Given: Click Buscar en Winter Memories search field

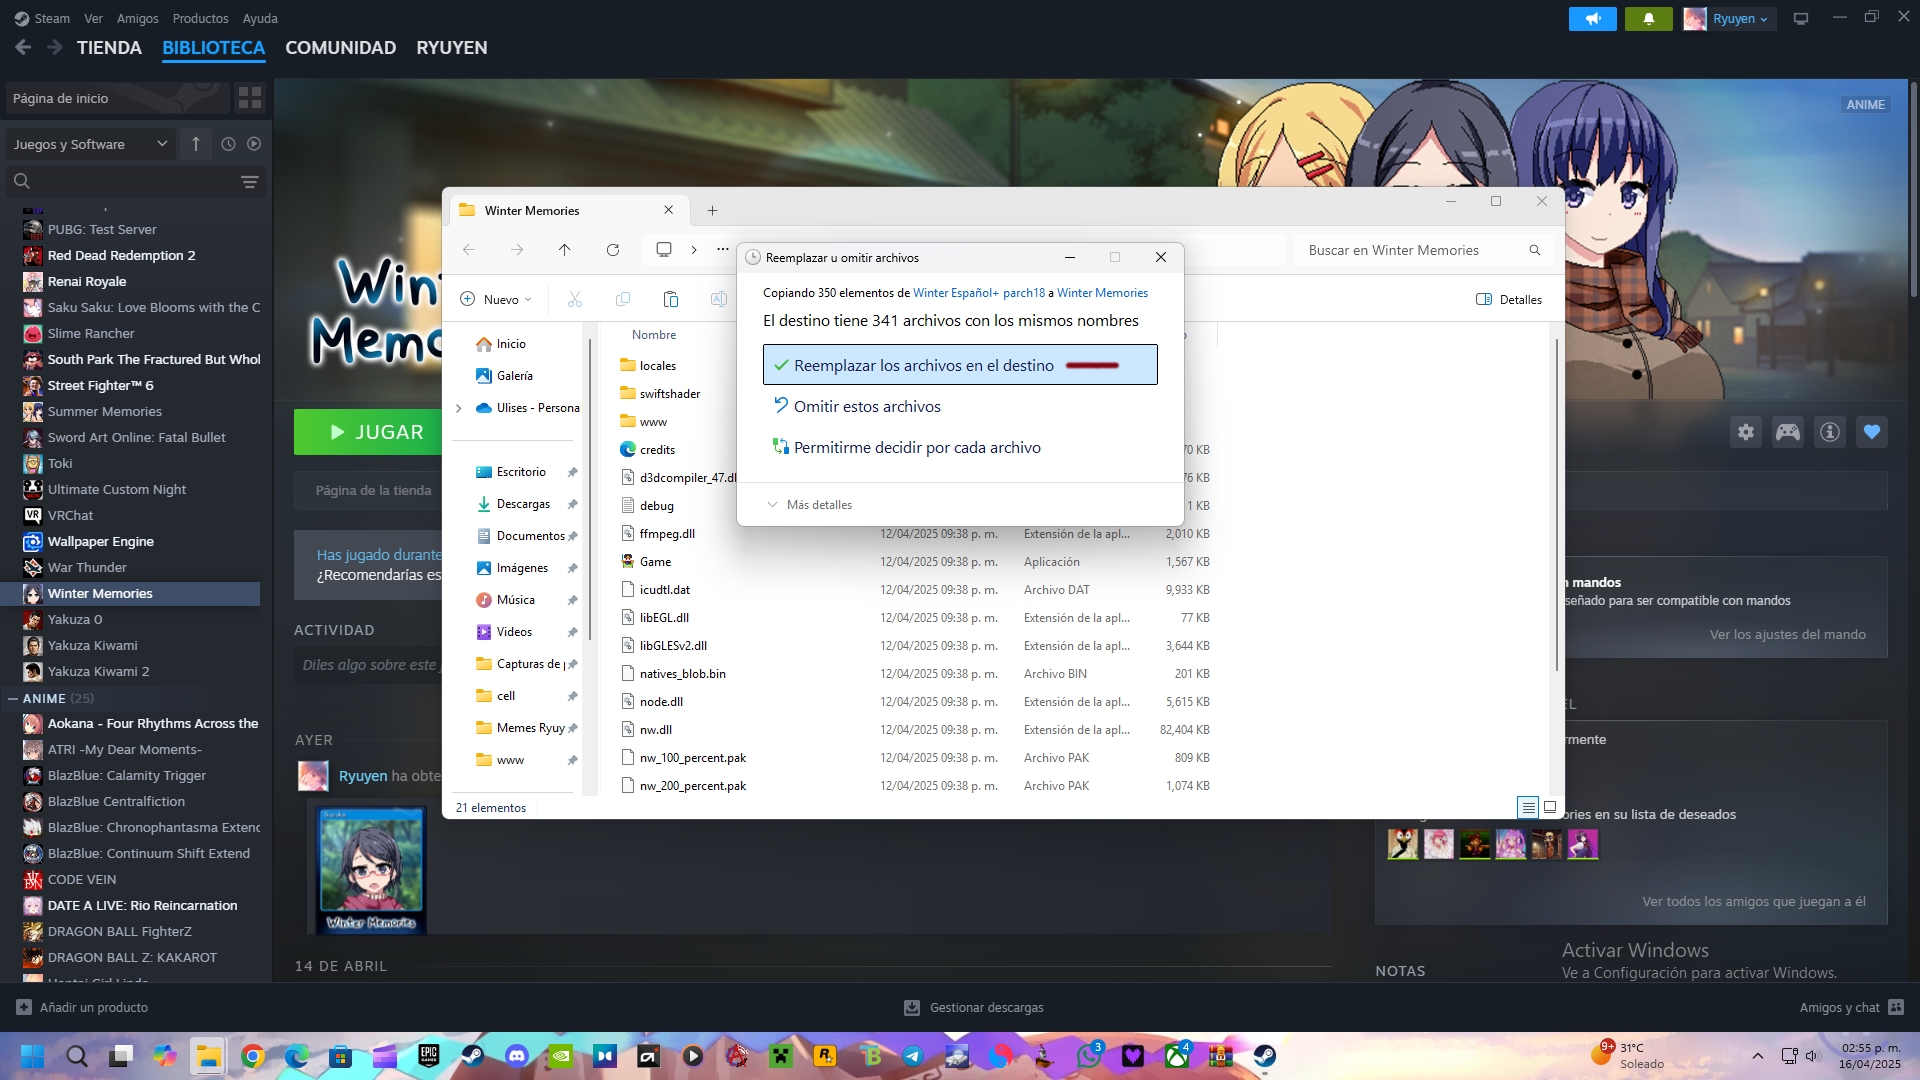Looking at the screenshot, I should pyautogui.click(x=1410, y=251).
